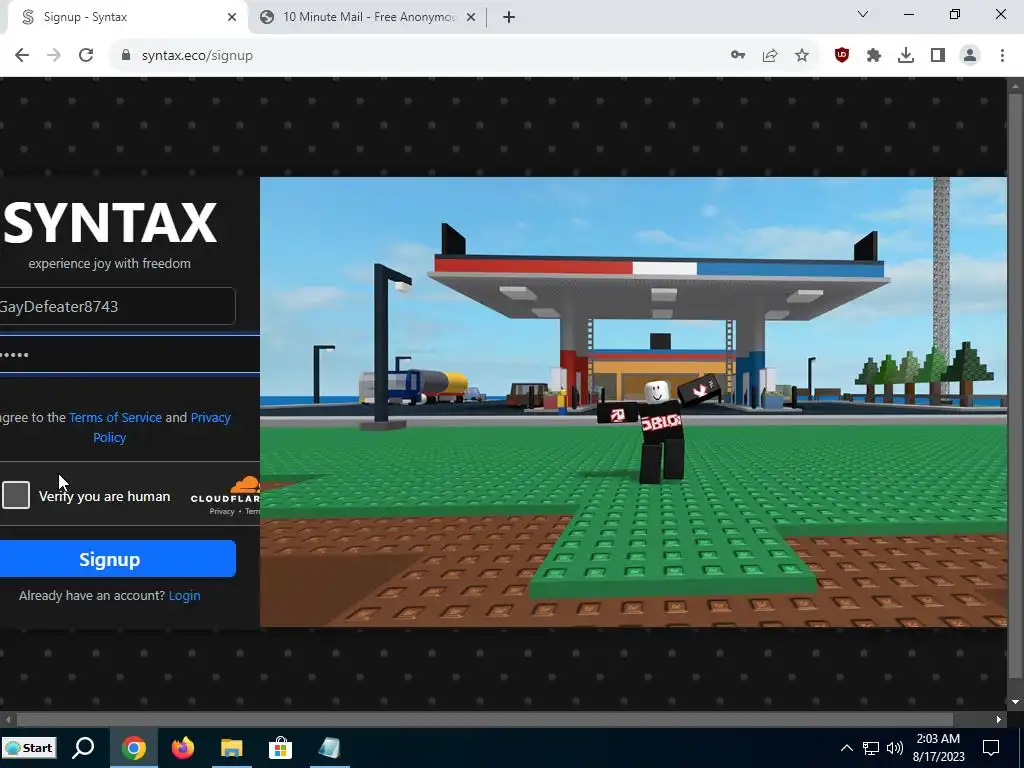1024x768 pixels.
Task: Click the vertical scrollbar down arrow
Action: tap(1016, 702)
